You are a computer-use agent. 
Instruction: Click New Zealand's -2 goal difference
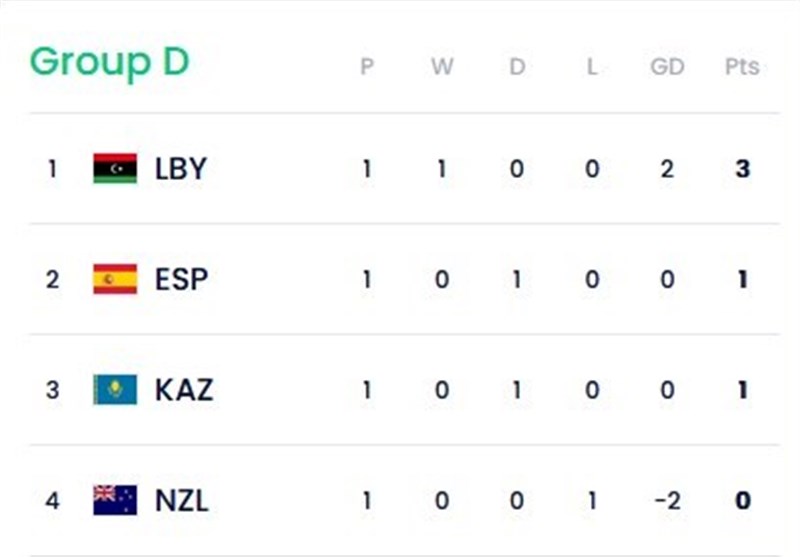667,499
